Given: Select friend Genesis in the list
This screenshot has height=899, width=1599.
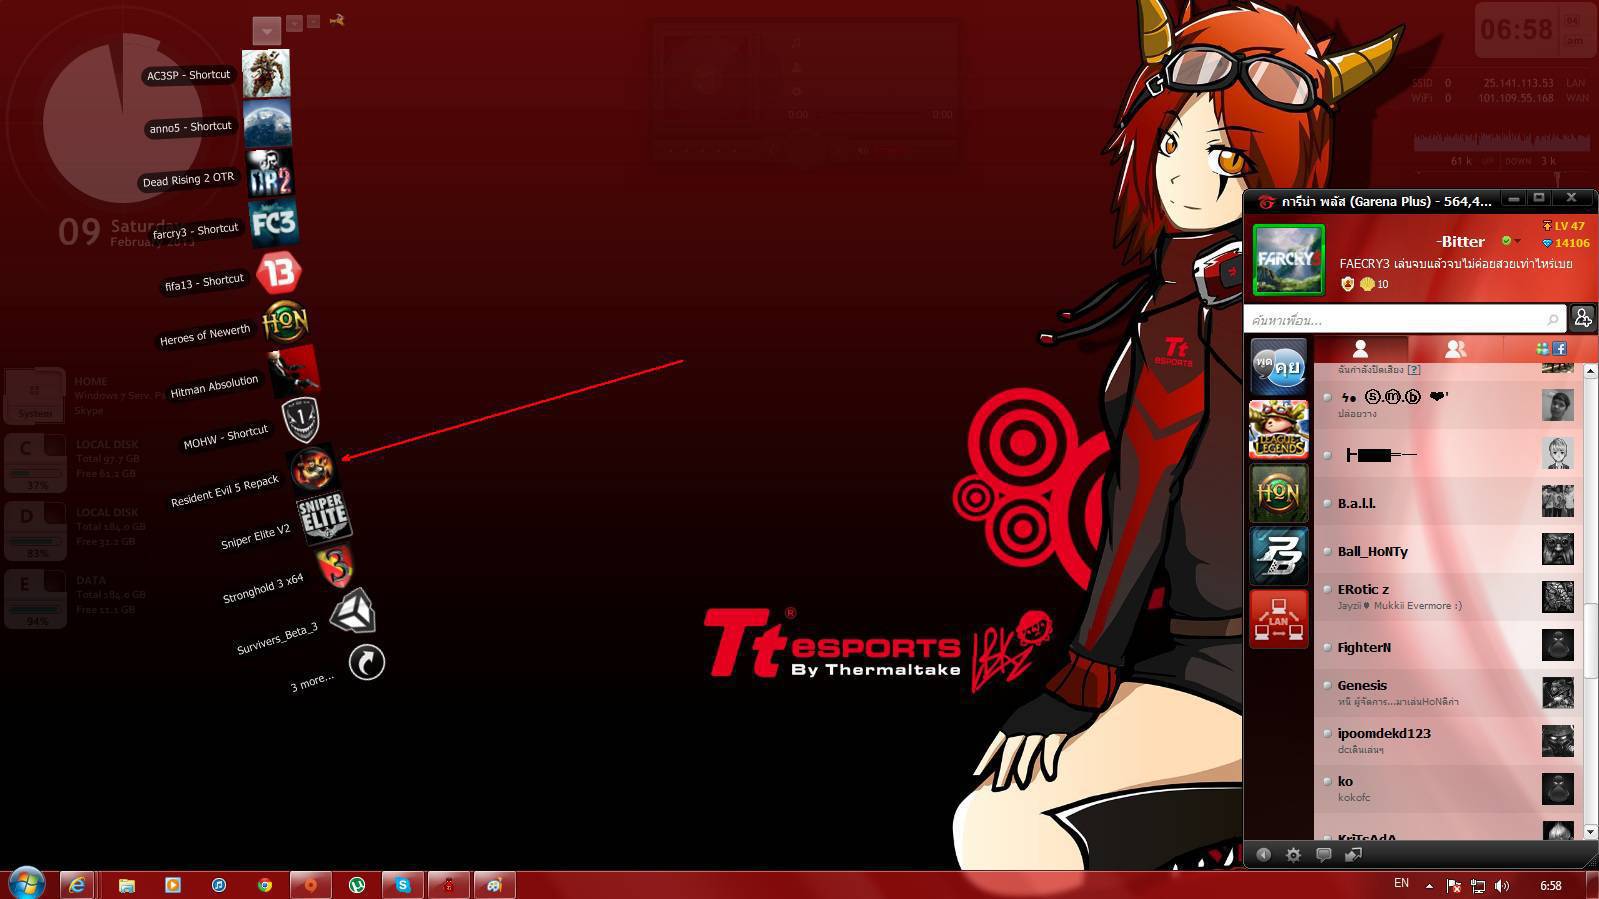Looking at the screenshot, I should click(1448, 693).
